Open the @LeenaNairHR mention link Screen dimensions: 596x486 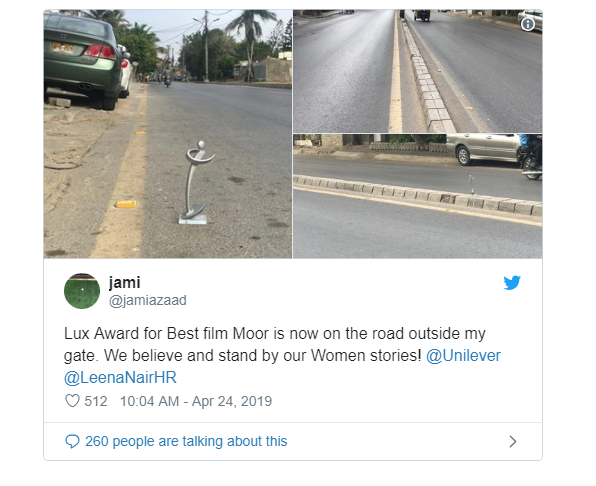[120, 378]
